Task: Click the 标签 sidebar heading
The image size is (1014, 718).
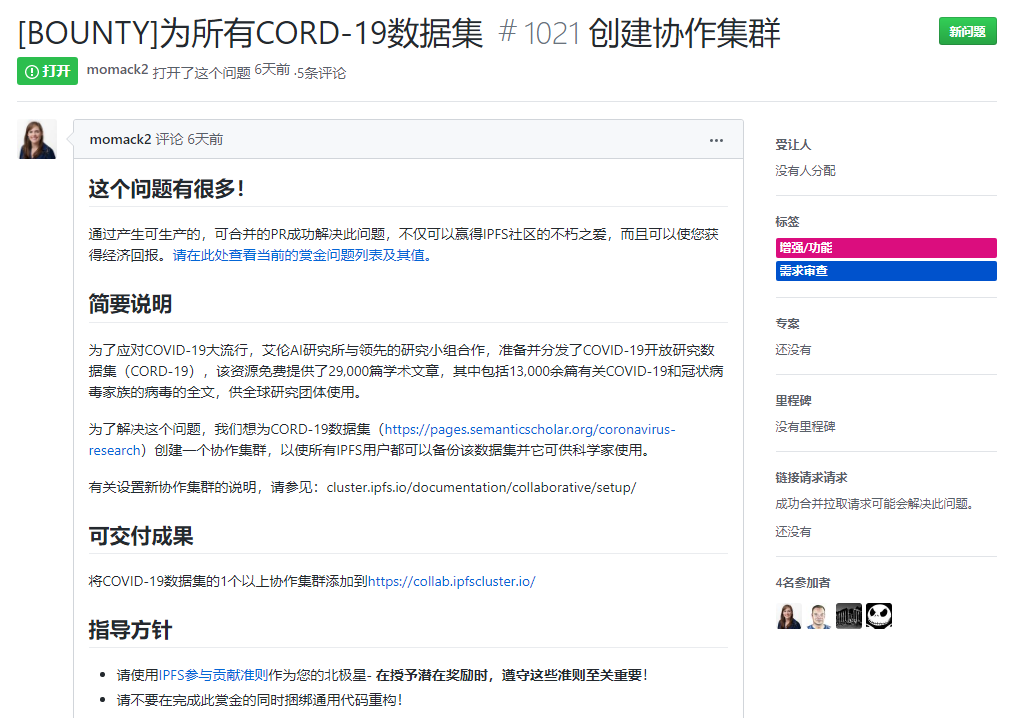Action: point(787,222)
